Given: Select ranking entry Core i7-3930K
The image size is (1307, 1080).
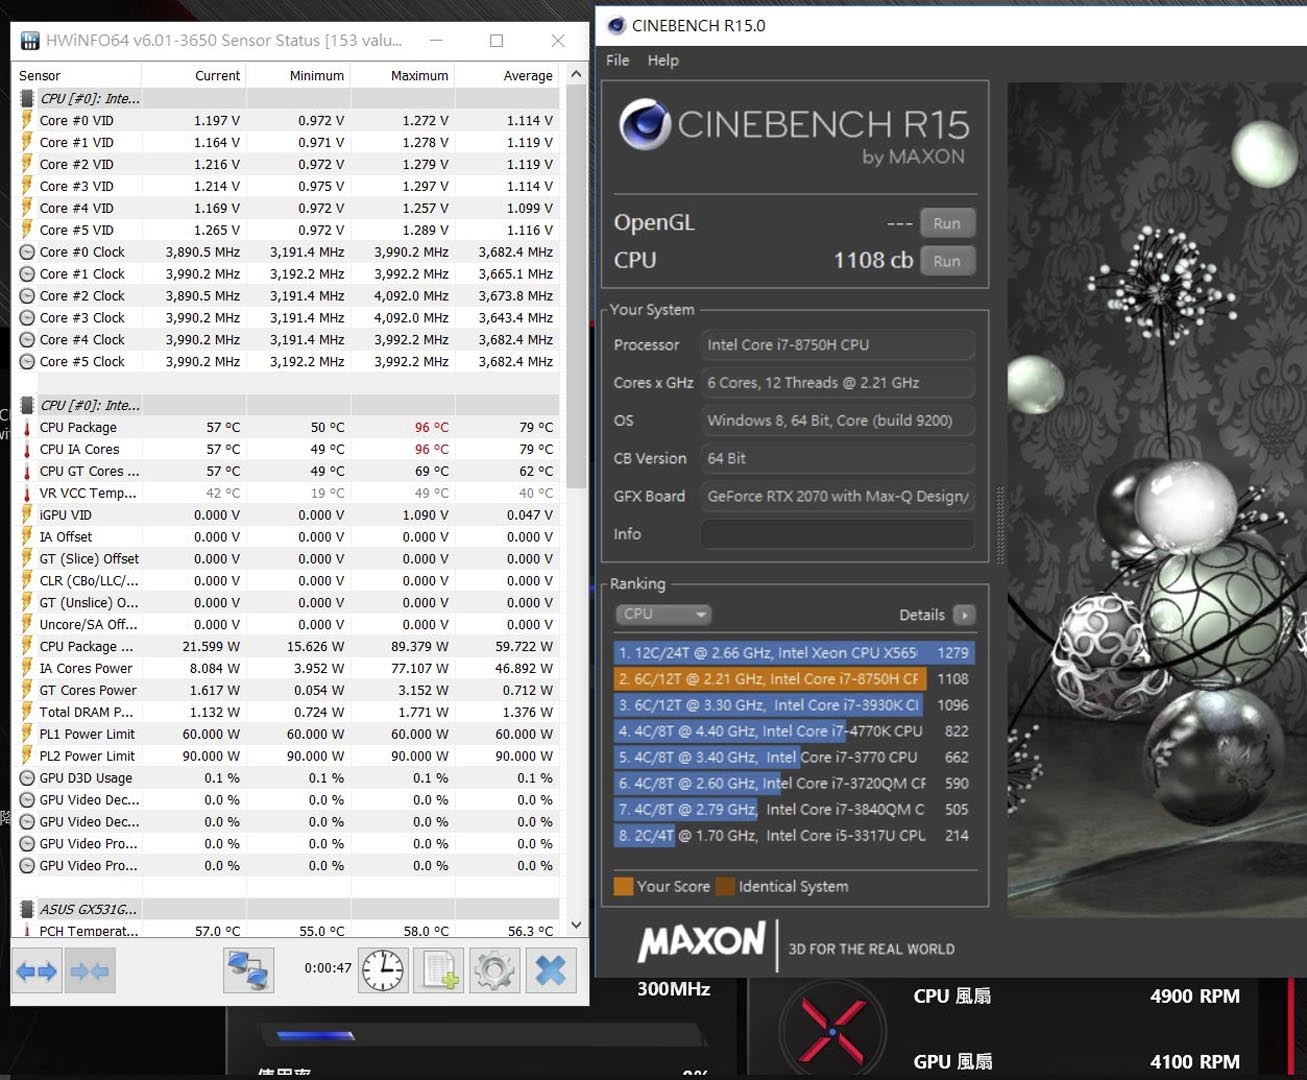Looking at the screenshot, I should [794, 705].
